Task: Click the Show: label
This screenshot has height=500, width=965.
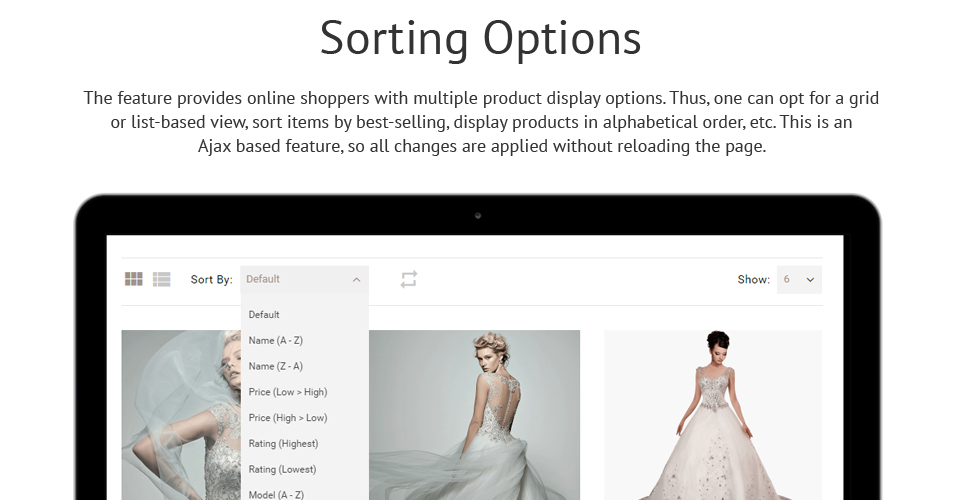Action: pyautogui.click(x=754, y=280)
